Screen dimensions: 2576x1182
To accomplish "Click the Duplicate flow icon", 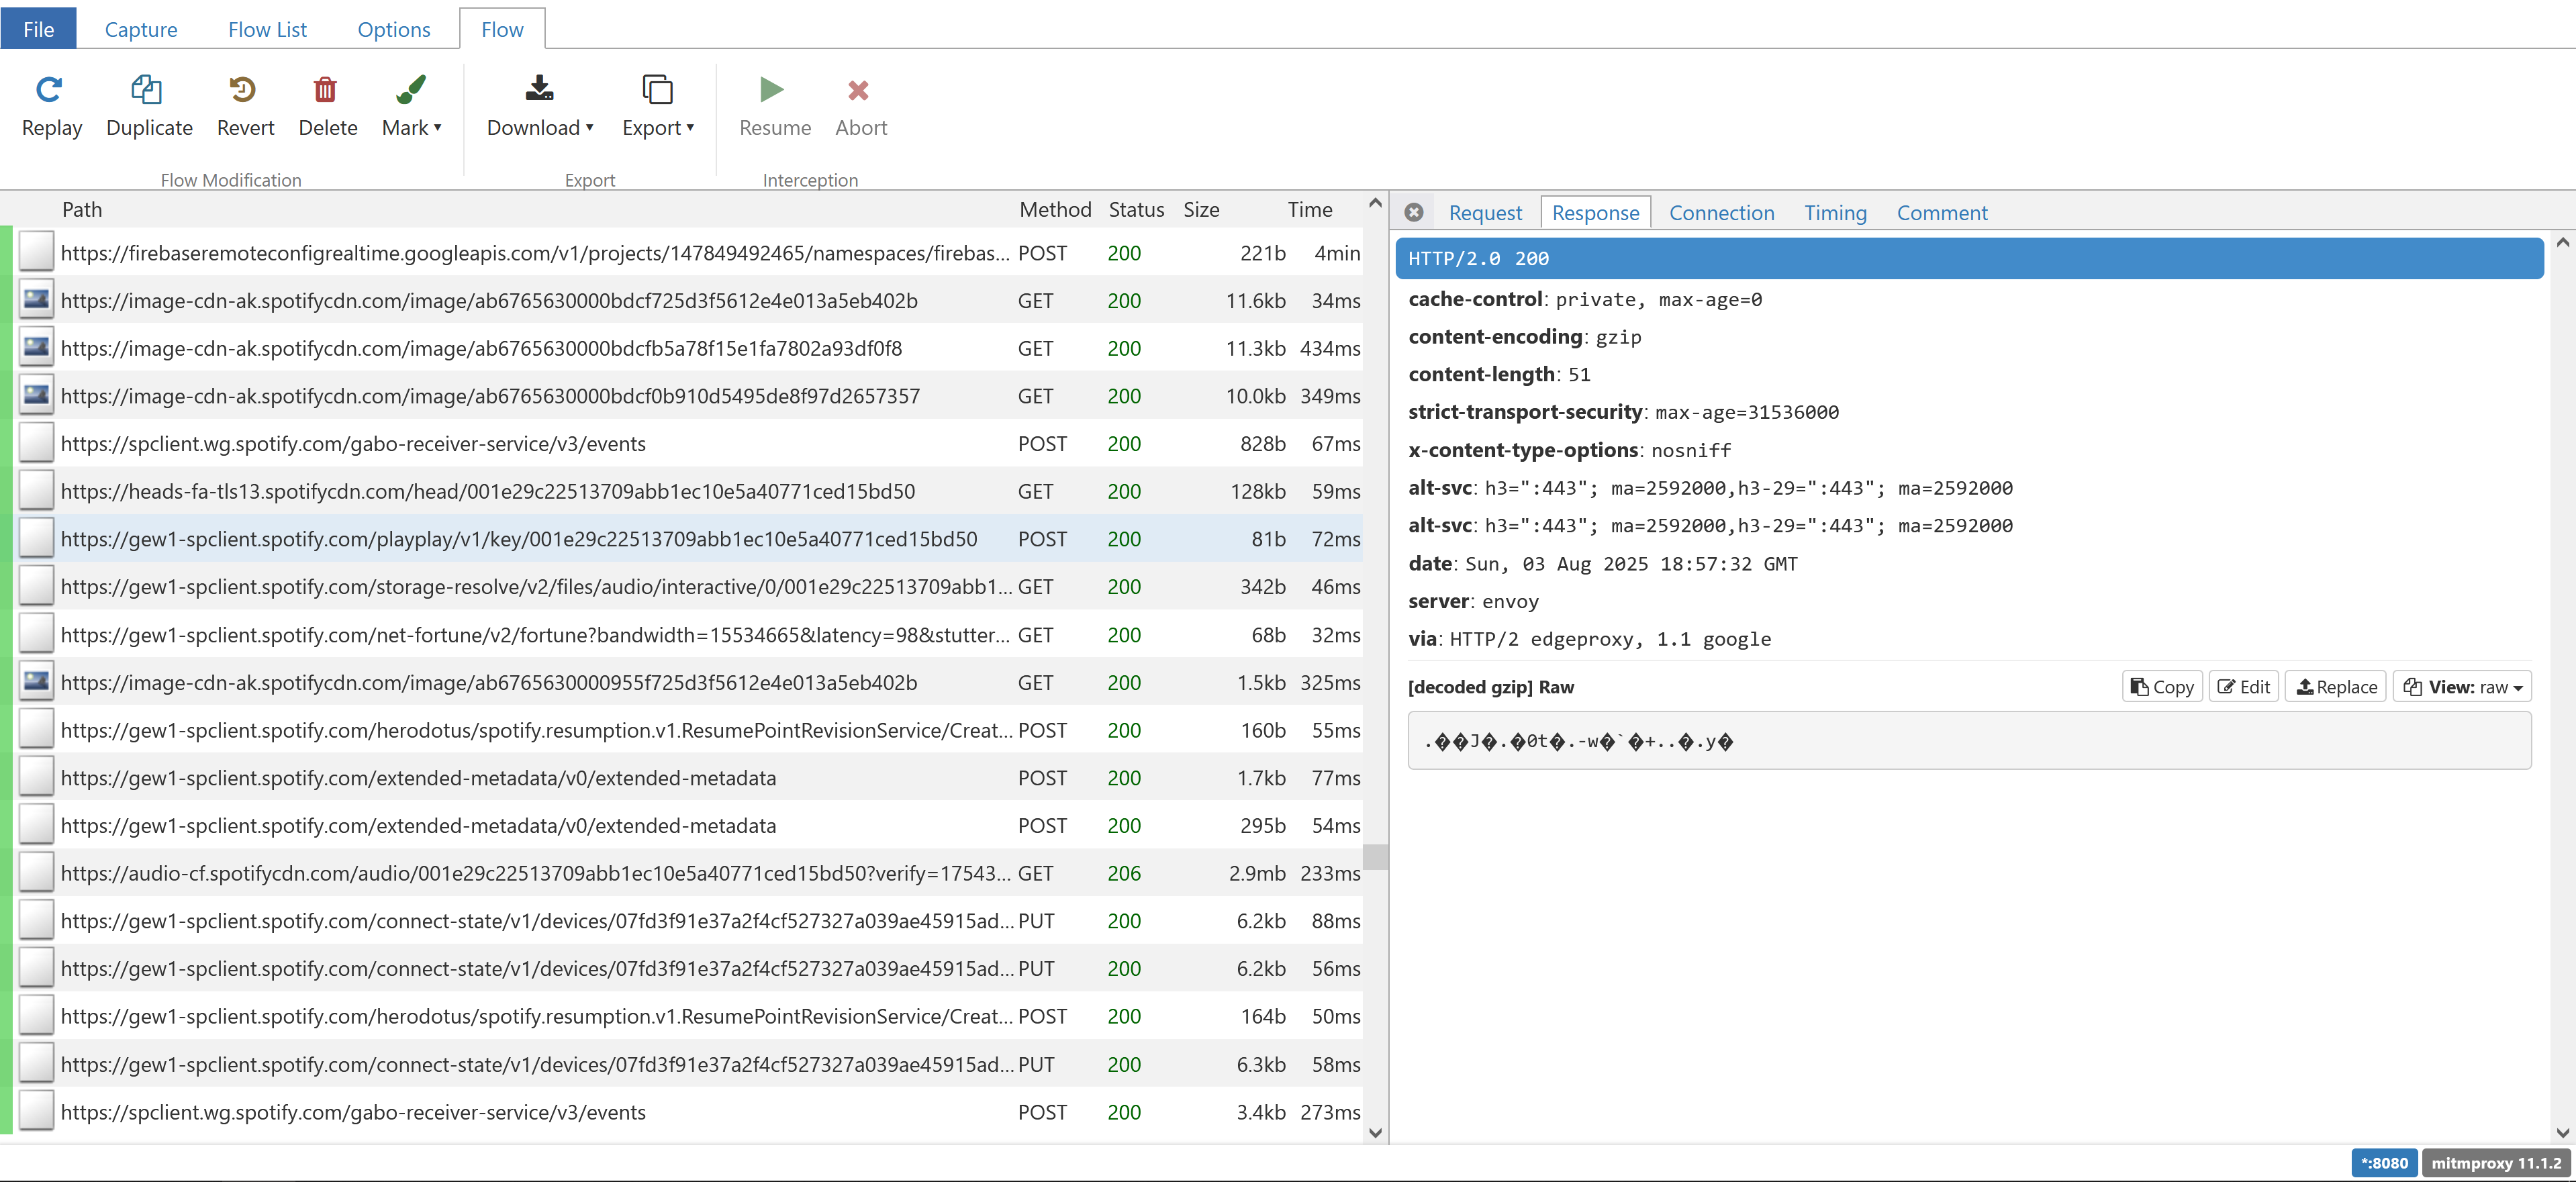I will click(x=147, y=90).
